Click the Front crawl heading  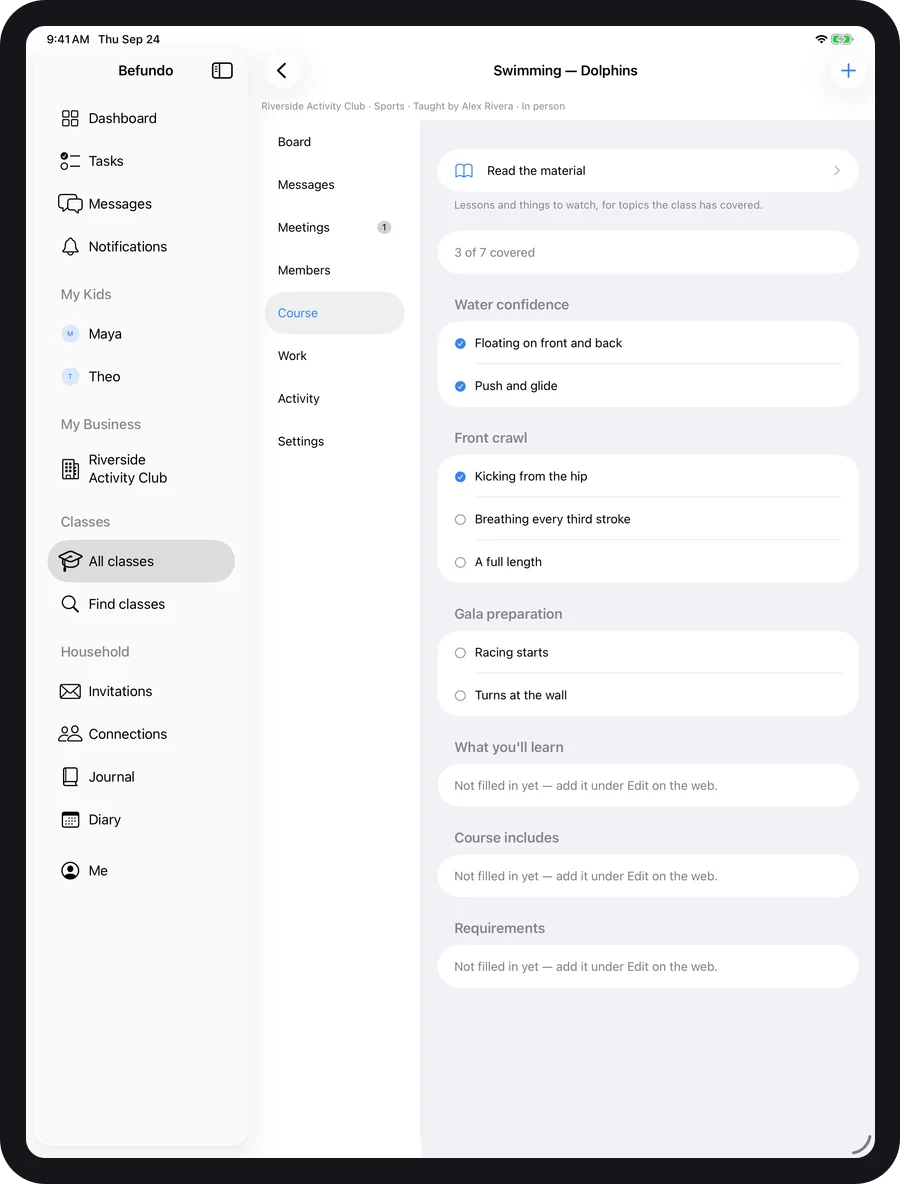[x=491, y=438]
